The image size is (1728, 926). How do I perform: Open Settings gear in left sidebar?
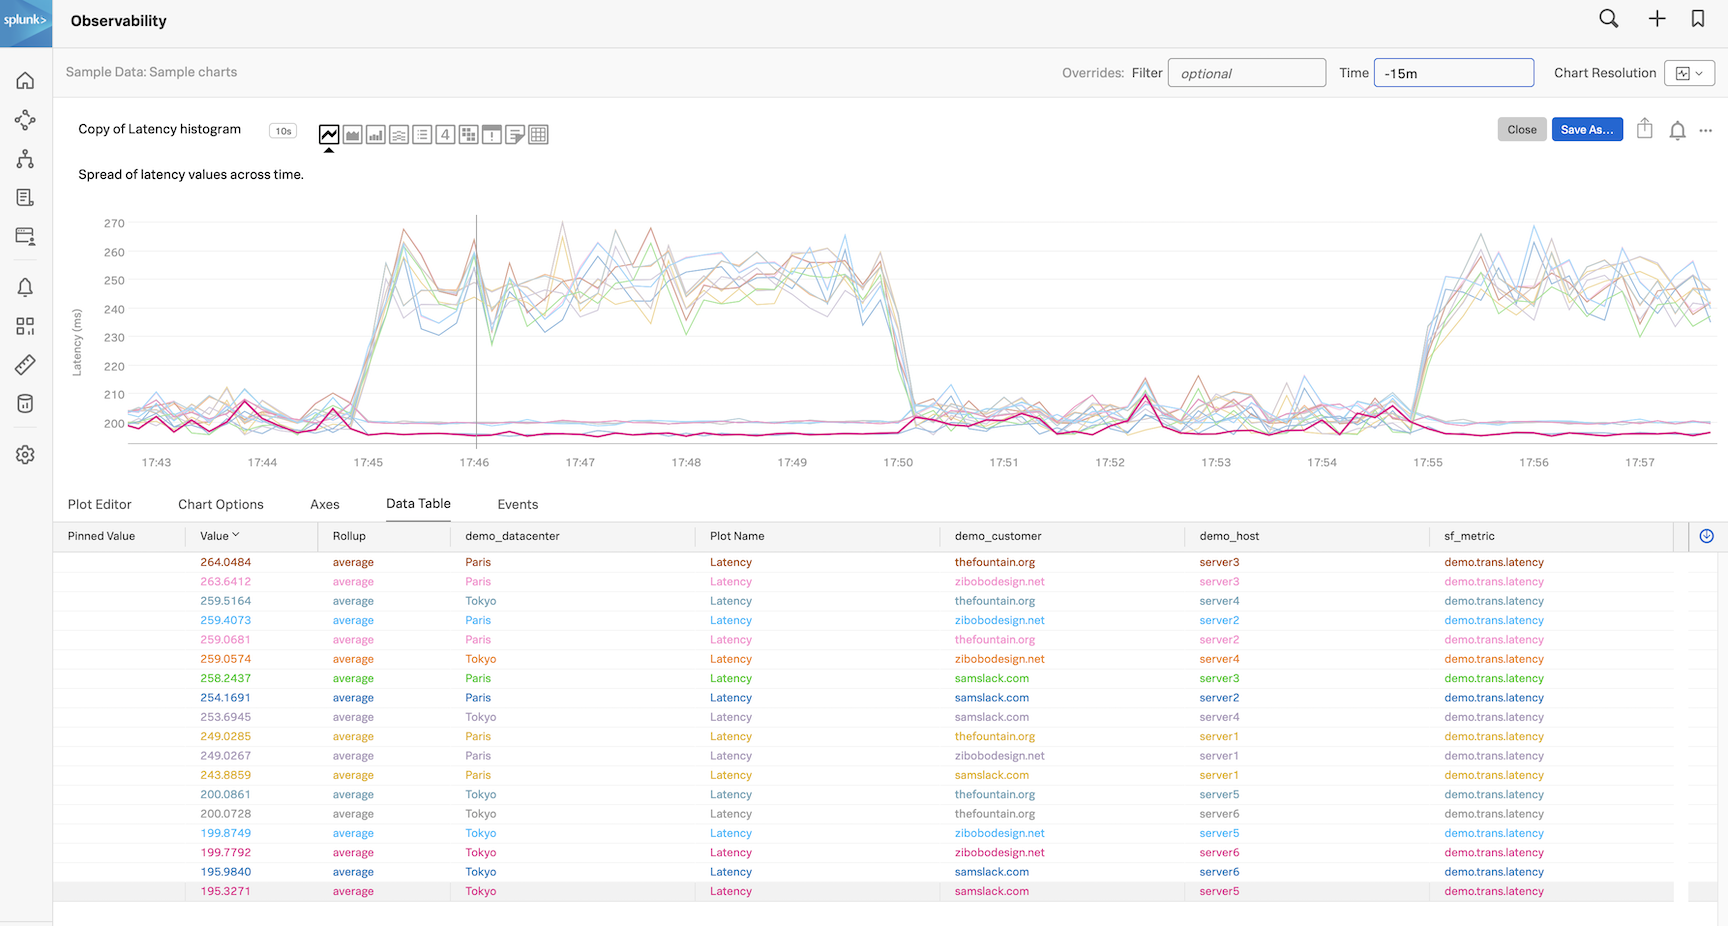[25, 454]
